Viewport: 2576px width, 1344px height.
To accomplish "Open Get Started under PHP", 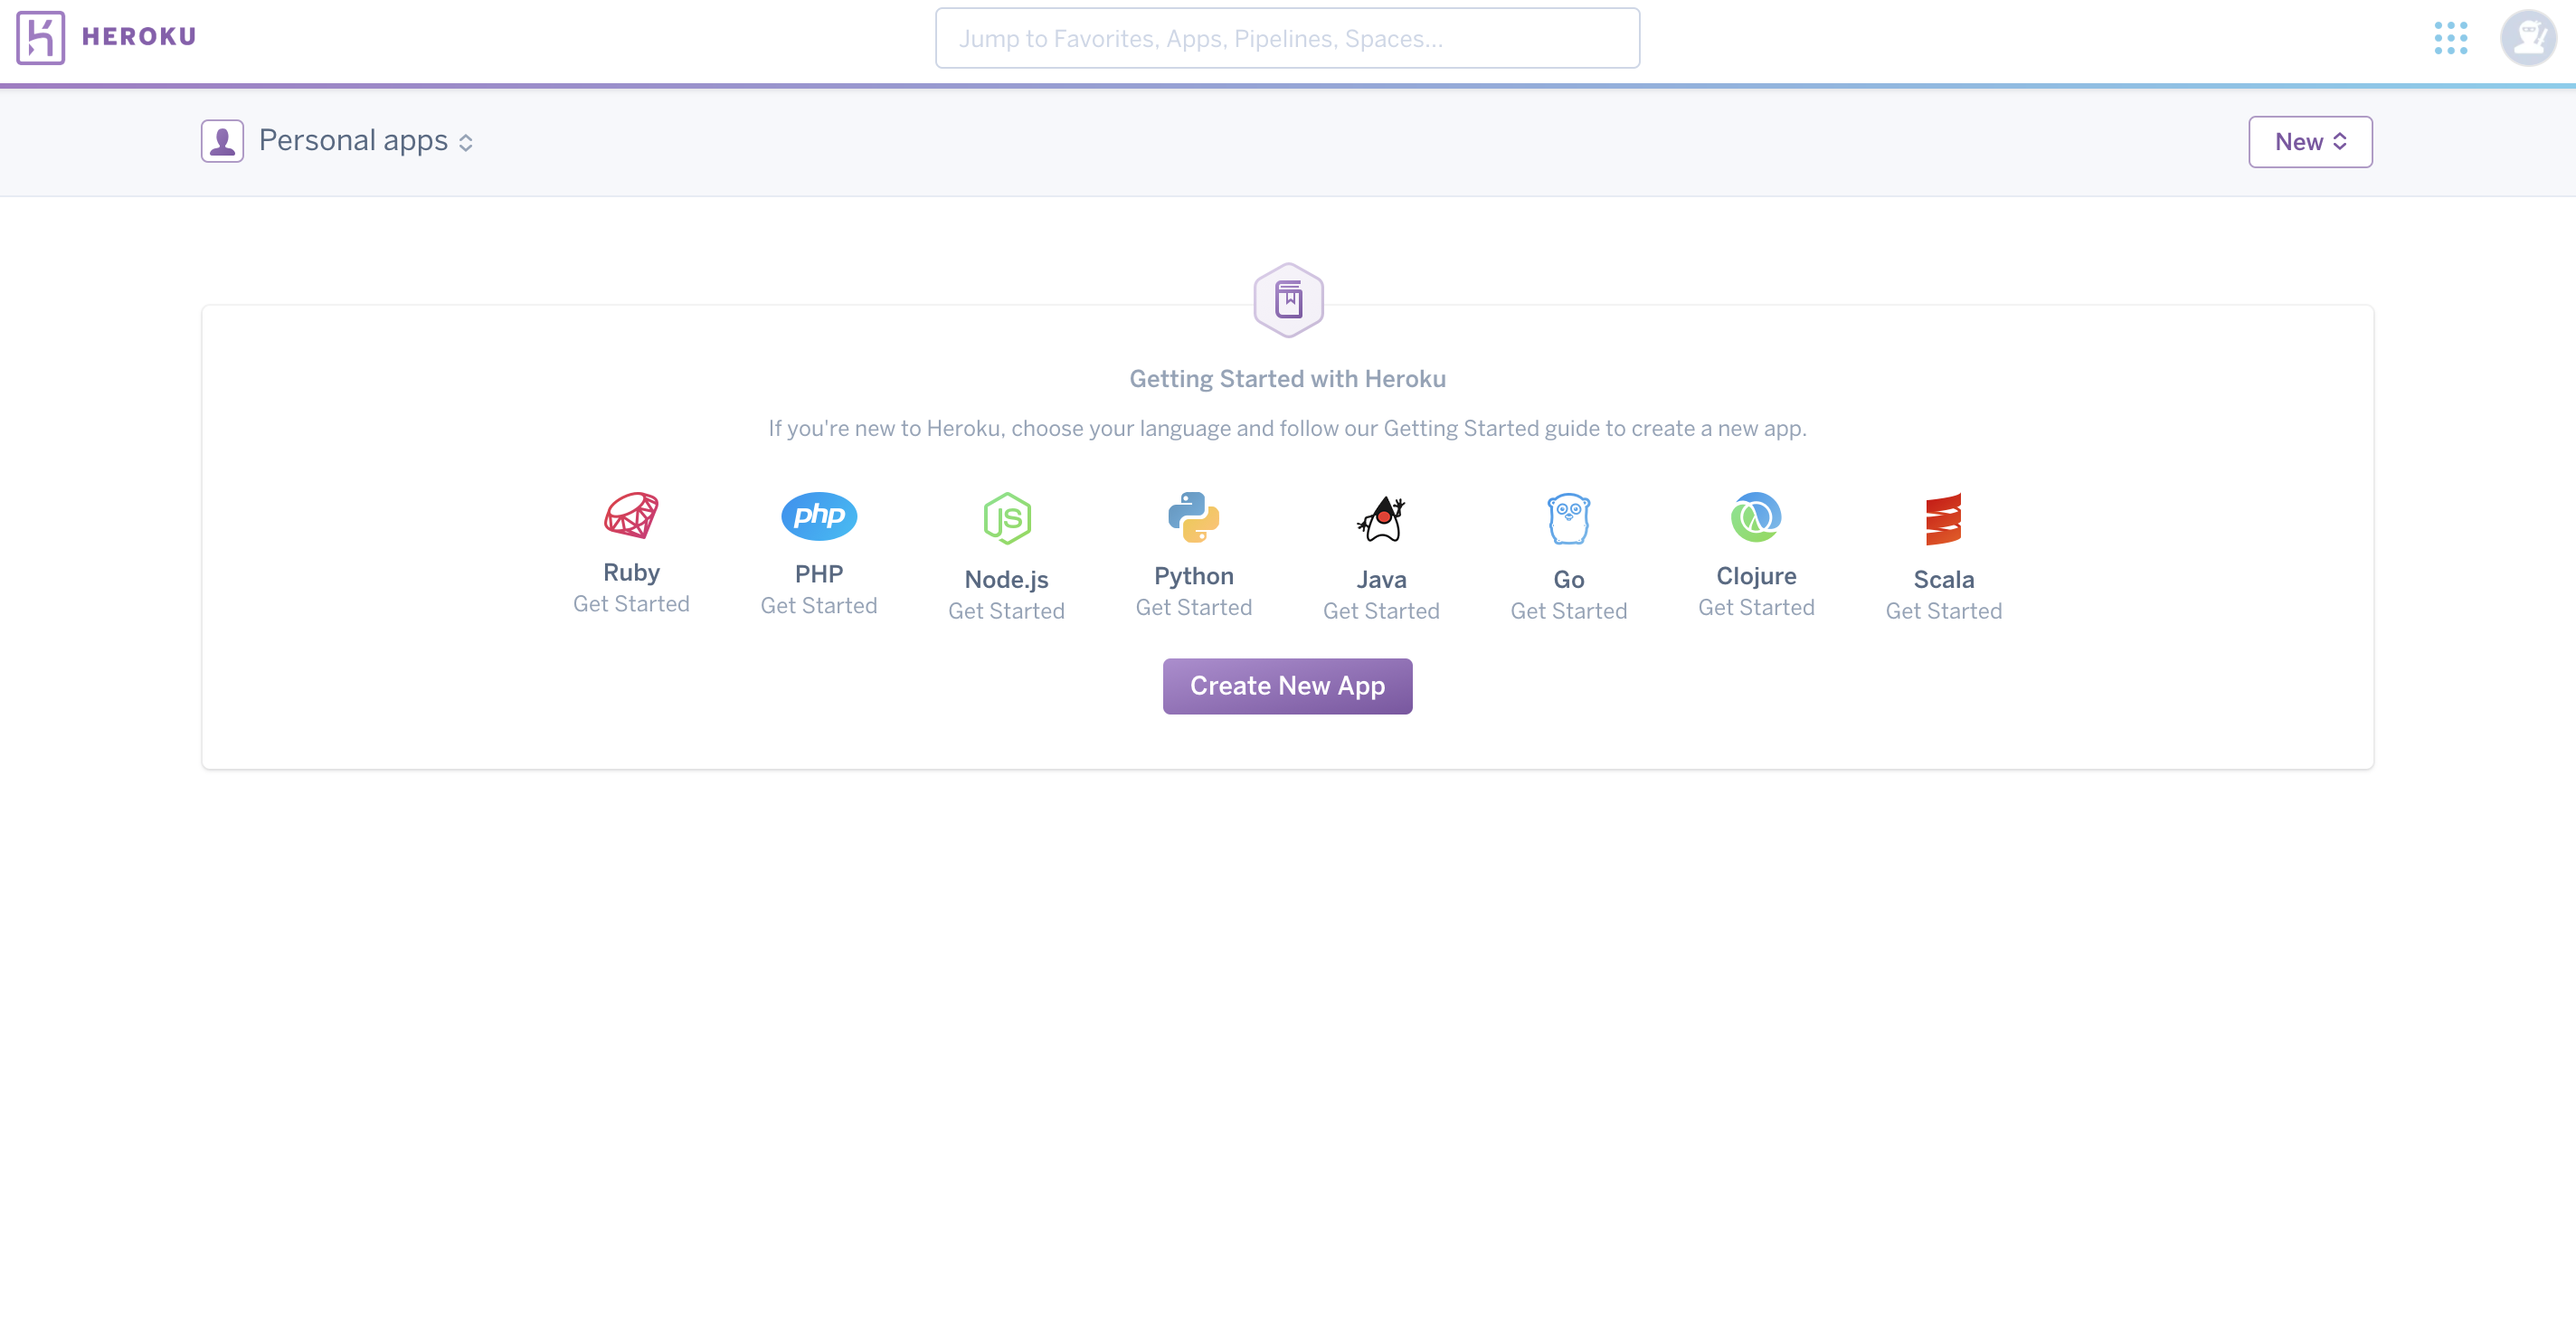I will tap(819, 606).
